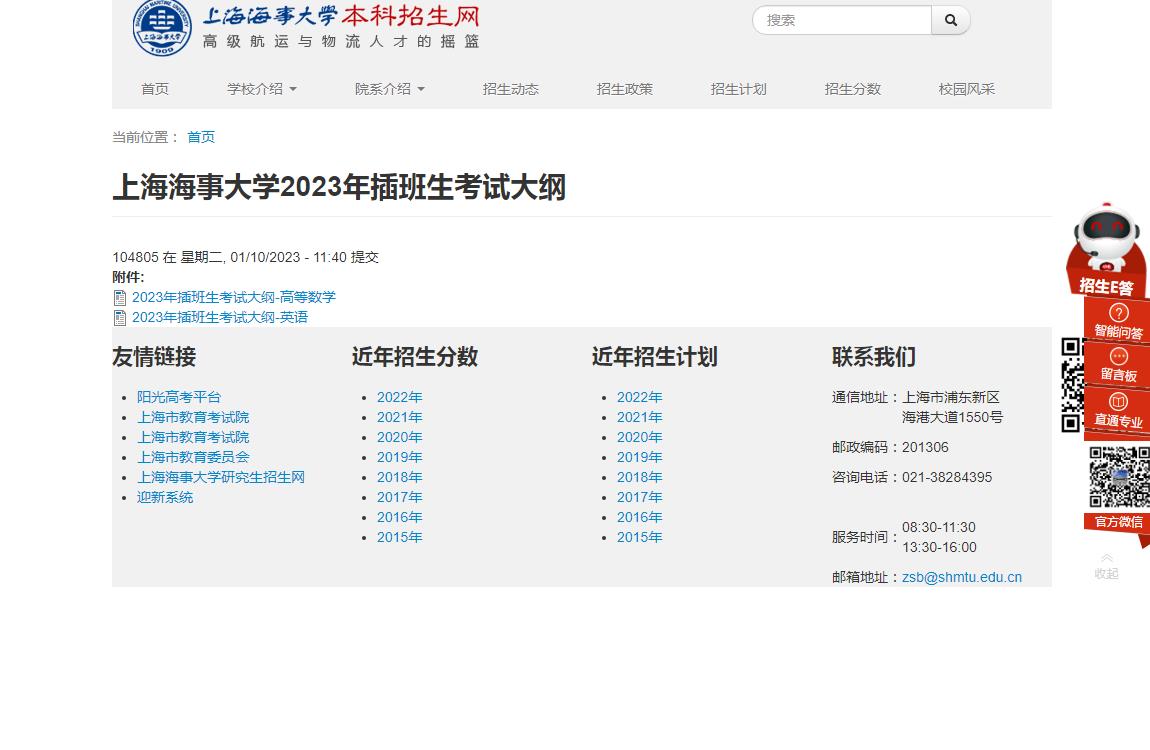This screenshot has width=1150, height=750.
Task: Open the 招生动态 menu item
Action: (x=510, y=89)
